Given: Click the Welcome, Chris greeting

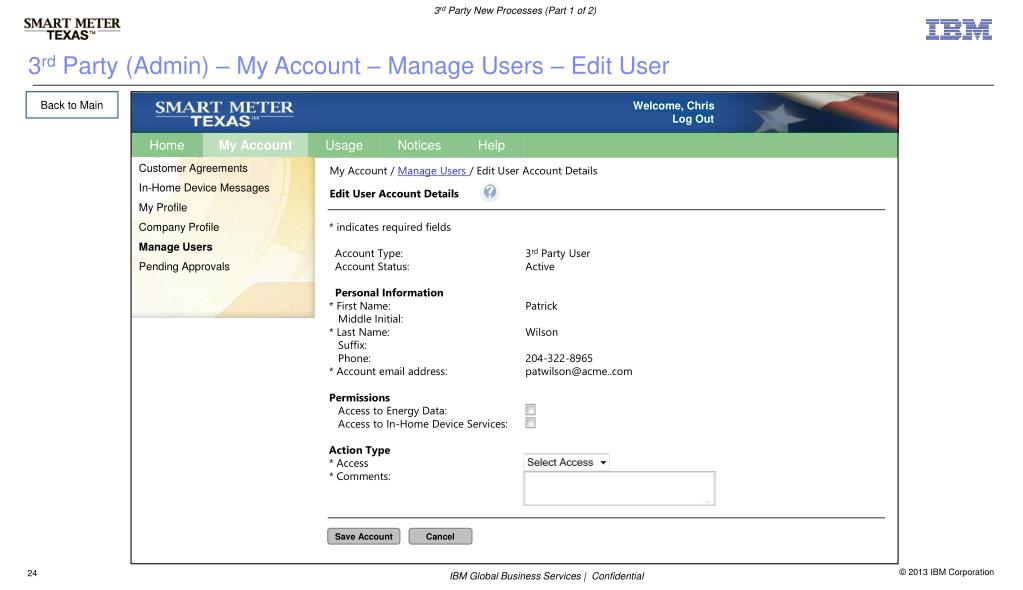Looking at the screenshot, I should (x=673, y=106).
